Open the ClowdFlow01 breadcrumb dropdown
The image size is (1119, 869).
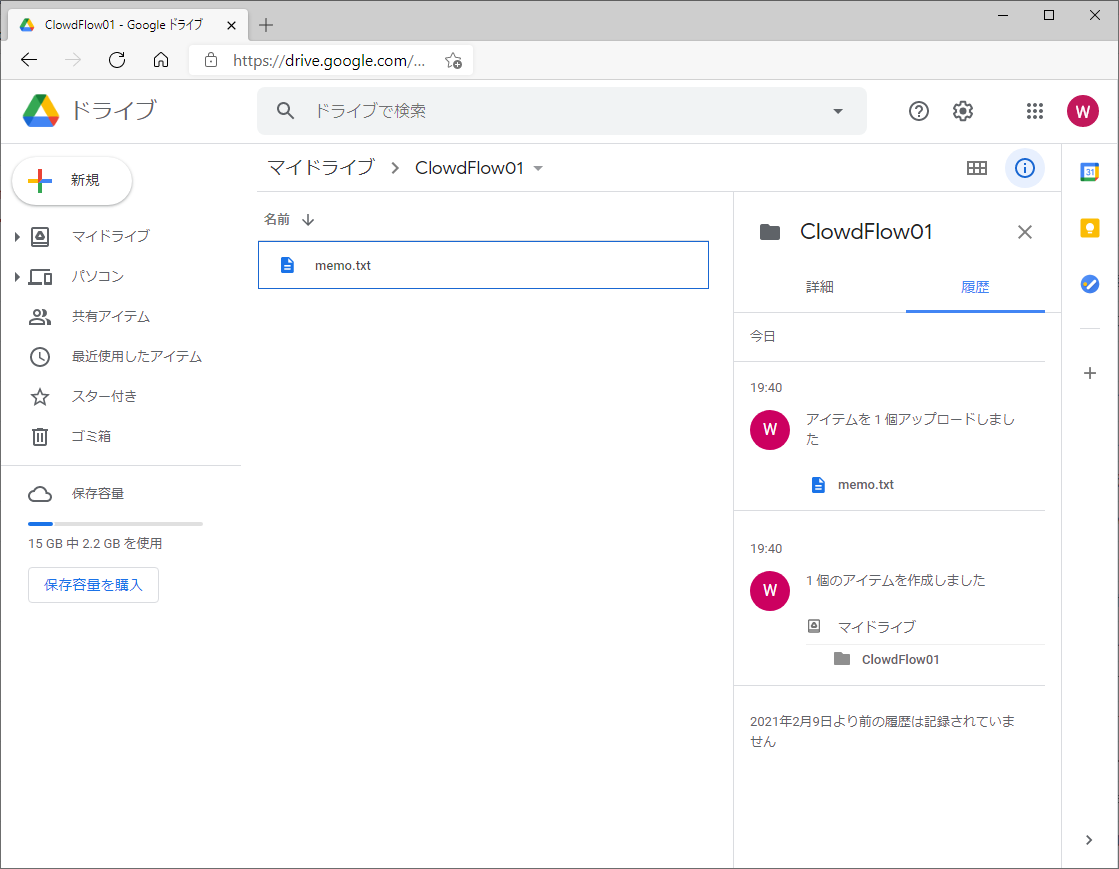[538, 168]
